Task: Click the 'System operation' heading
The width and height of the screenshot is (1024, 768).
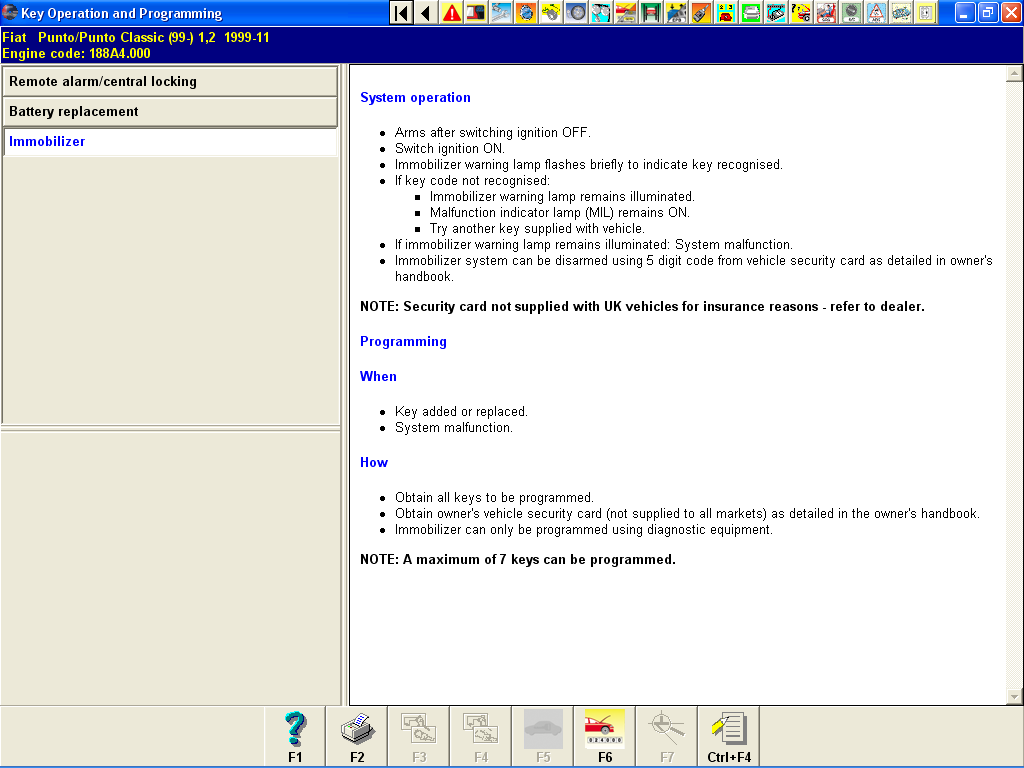Action: point(415,97)
